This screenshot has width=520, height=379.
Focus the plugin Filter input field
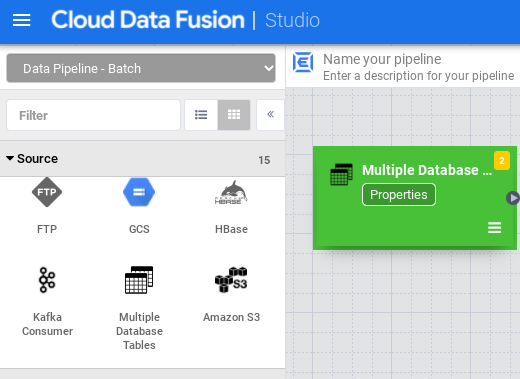point(93,115)
